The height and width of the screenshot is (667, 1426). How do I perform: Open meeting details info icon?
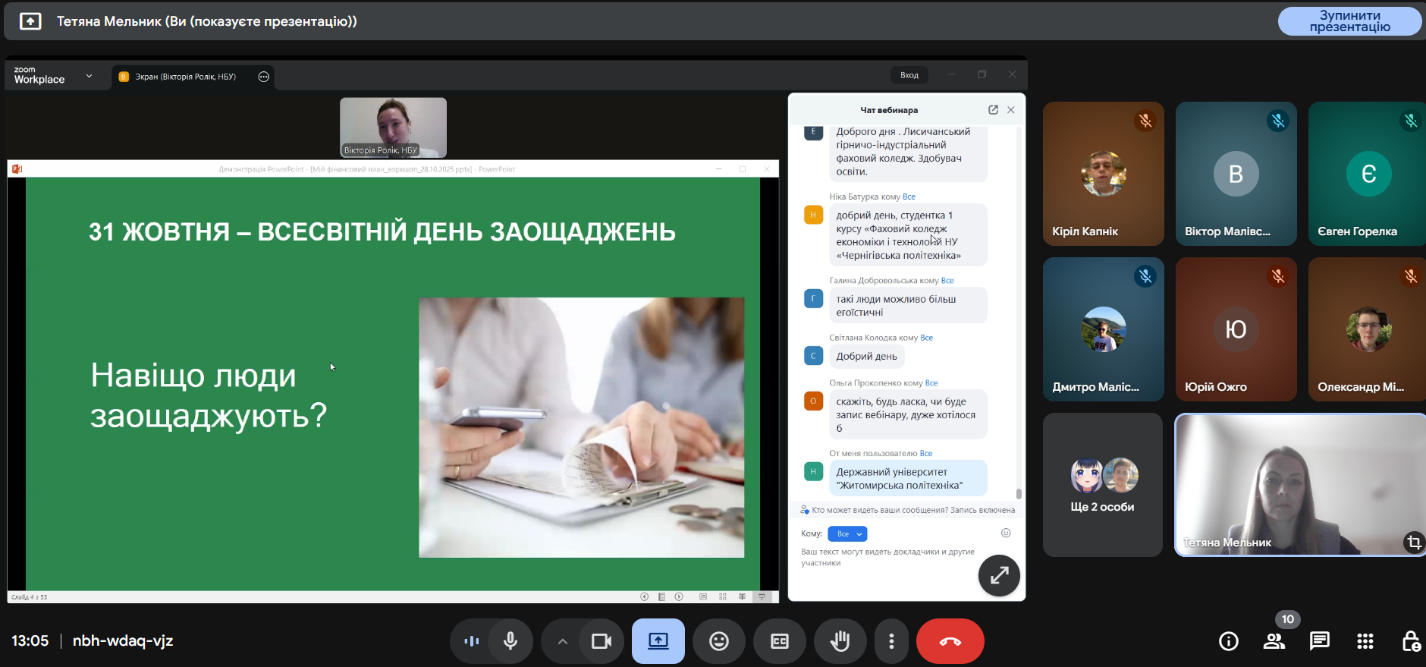click(x=1229, y=641)
